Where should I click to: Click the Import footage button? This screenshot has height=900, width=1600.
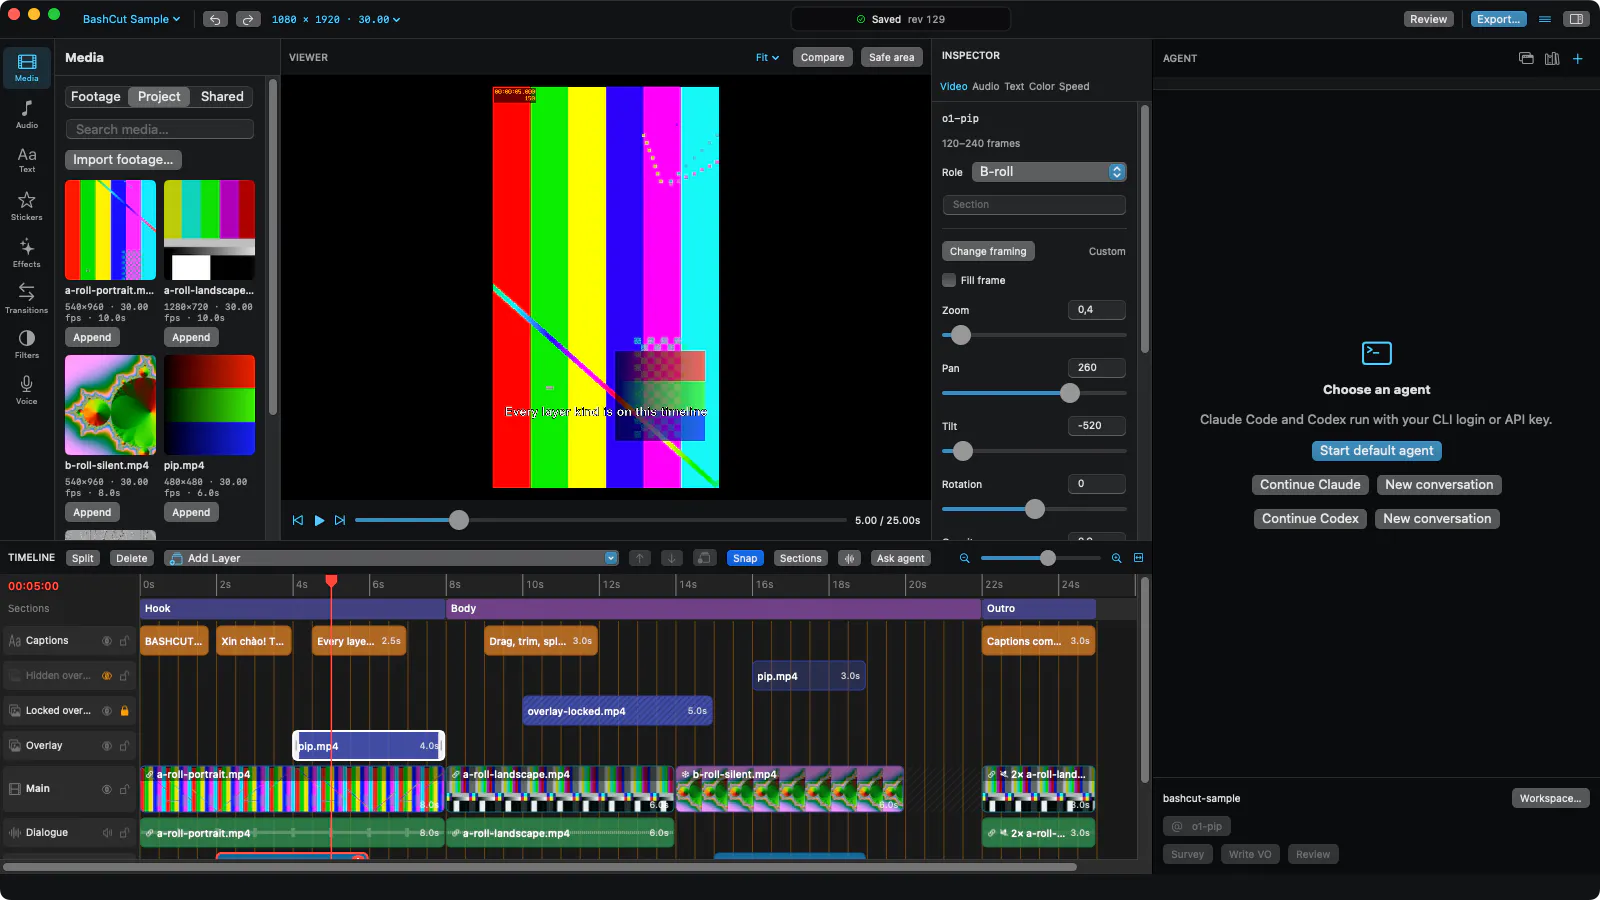(123, 160)
